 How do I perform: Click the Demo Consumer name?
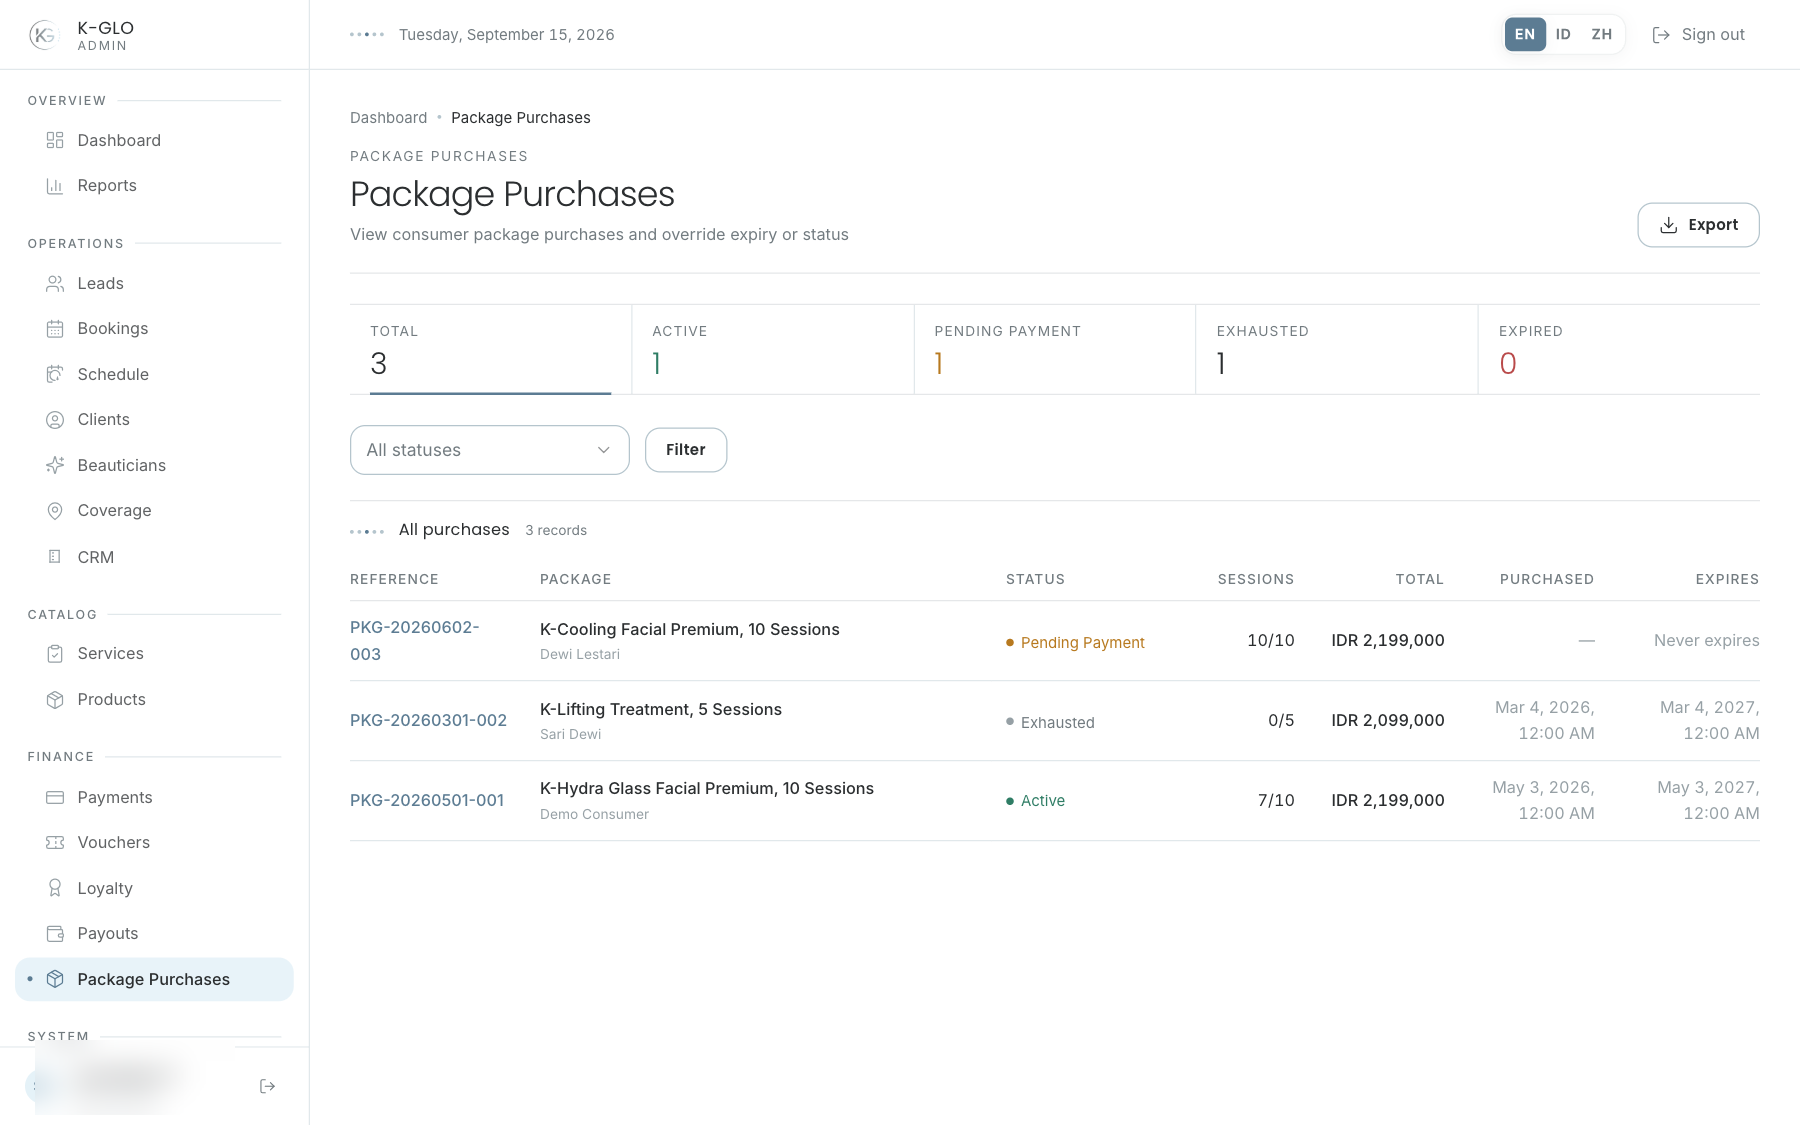pyautogui.click(x=594, y=815)
